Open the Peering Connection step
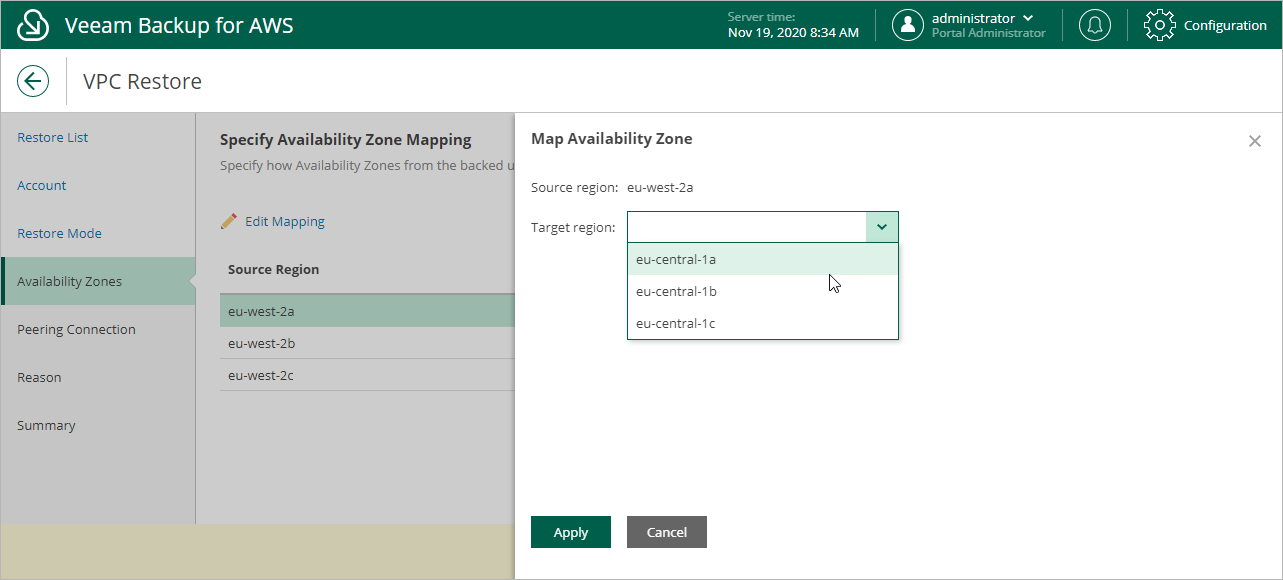Image resolution: width=1283 pixels, height=580 pixels. [76, 329]
